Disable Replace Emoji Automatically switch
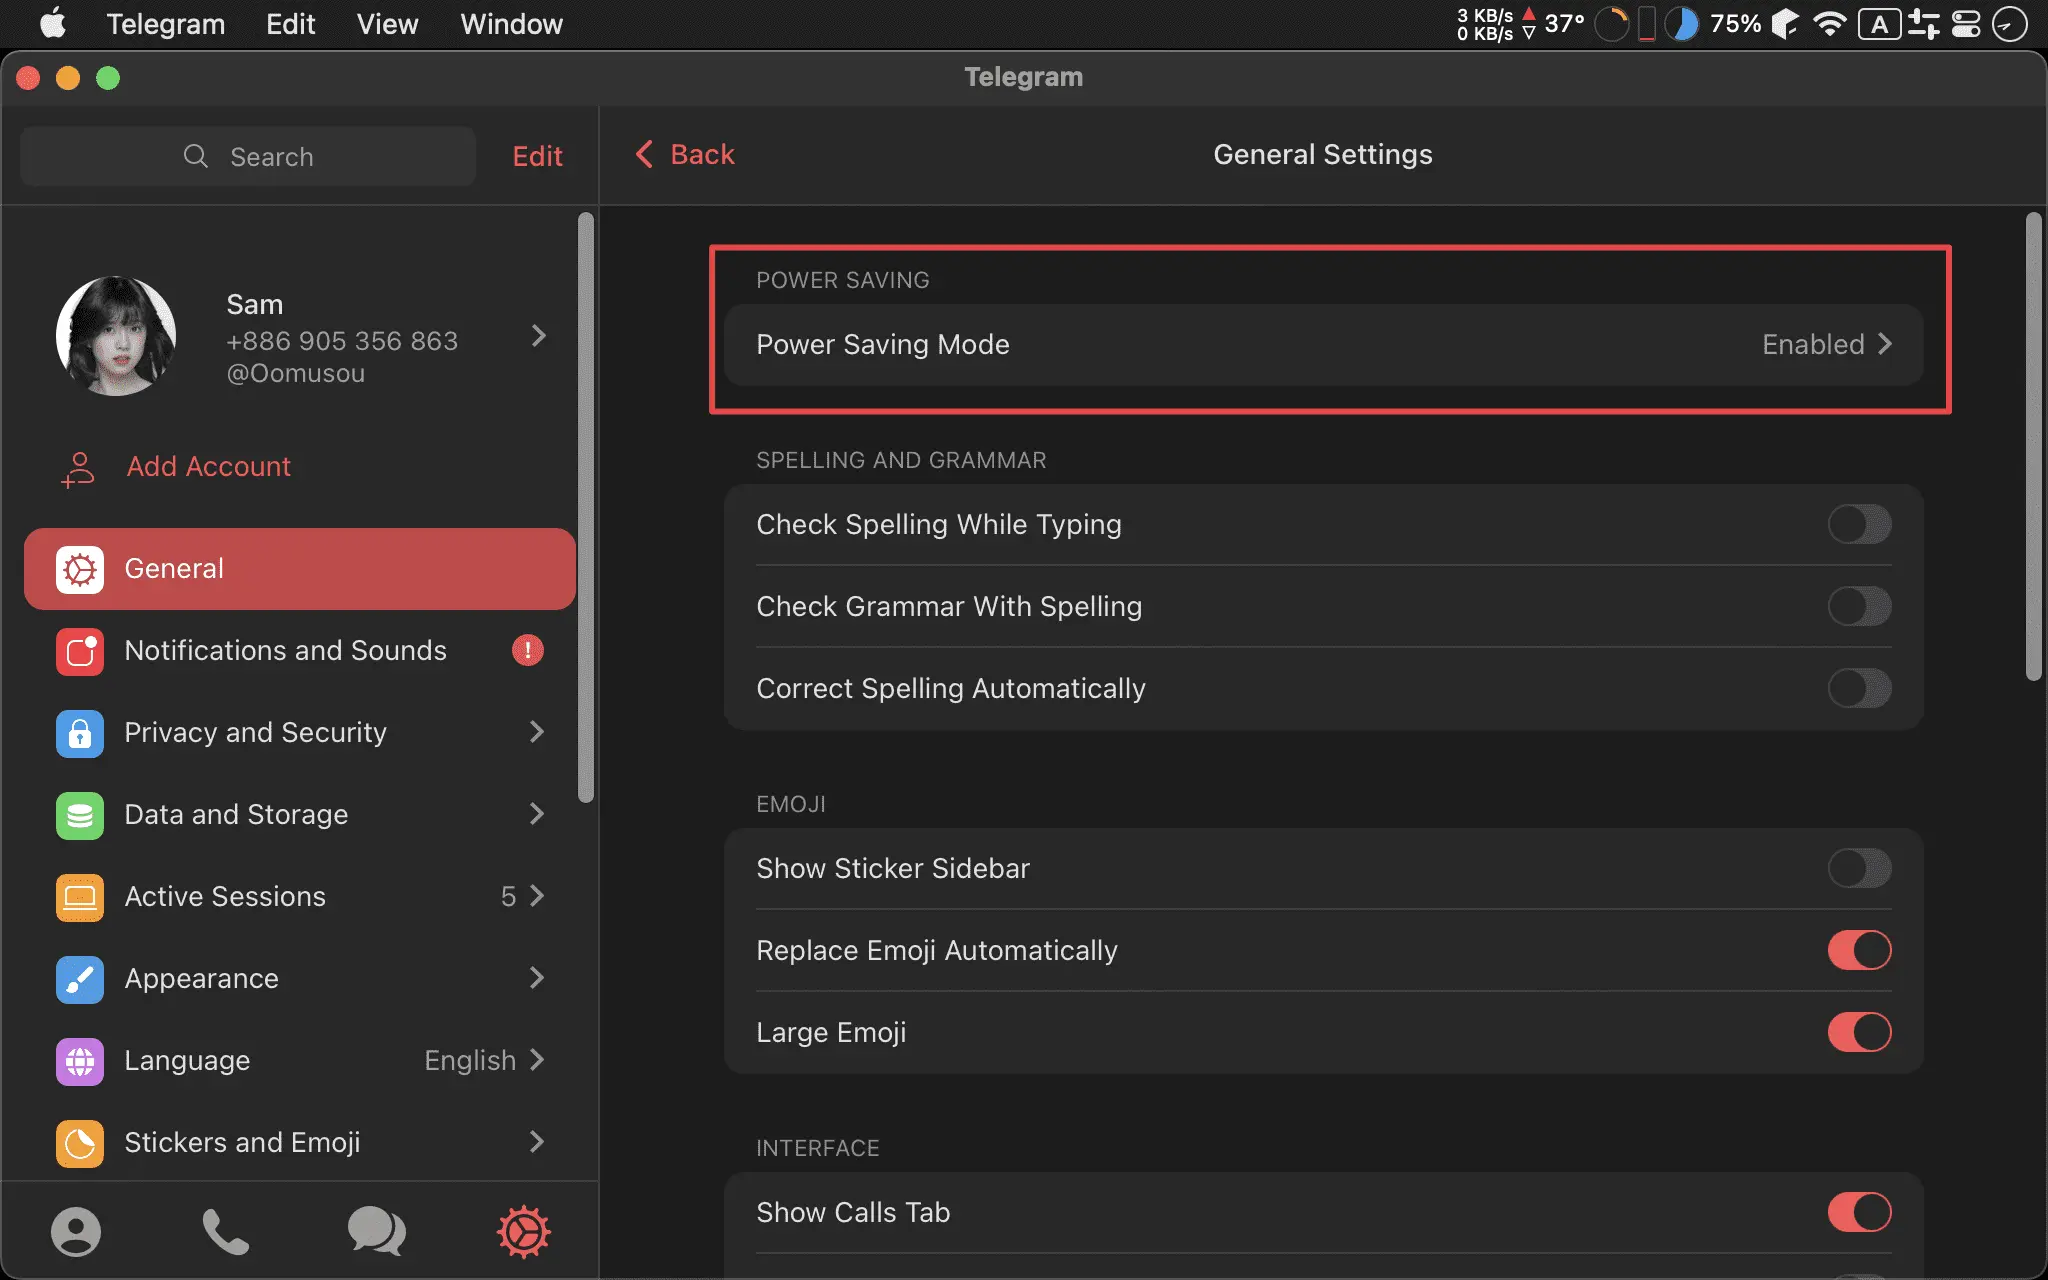 [1859, 950]
